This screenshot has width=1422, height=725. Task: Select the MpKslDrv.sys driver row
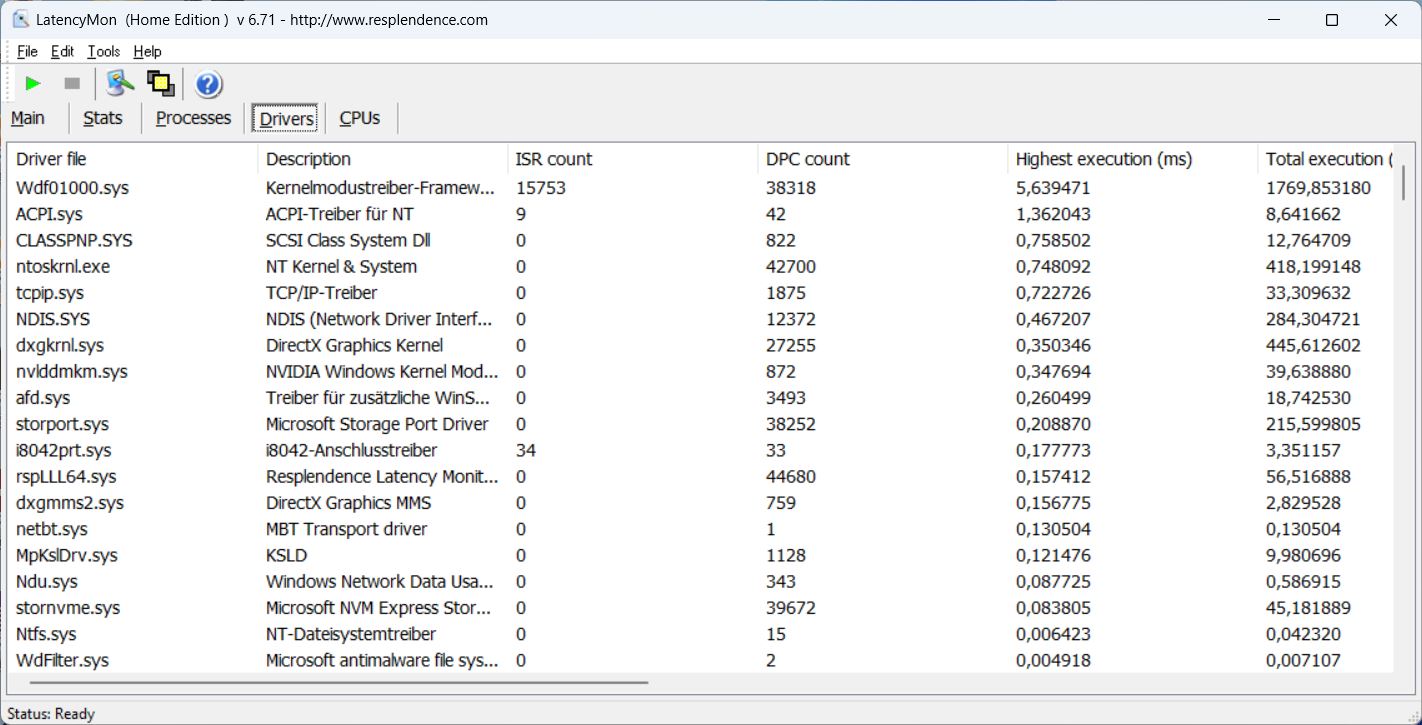(x=700, y=555)
